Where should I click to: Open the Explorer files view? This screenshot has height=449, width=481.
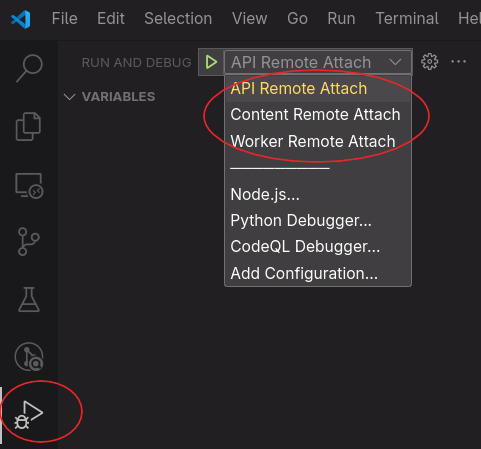pyautogui.click(x=28, y=127)
